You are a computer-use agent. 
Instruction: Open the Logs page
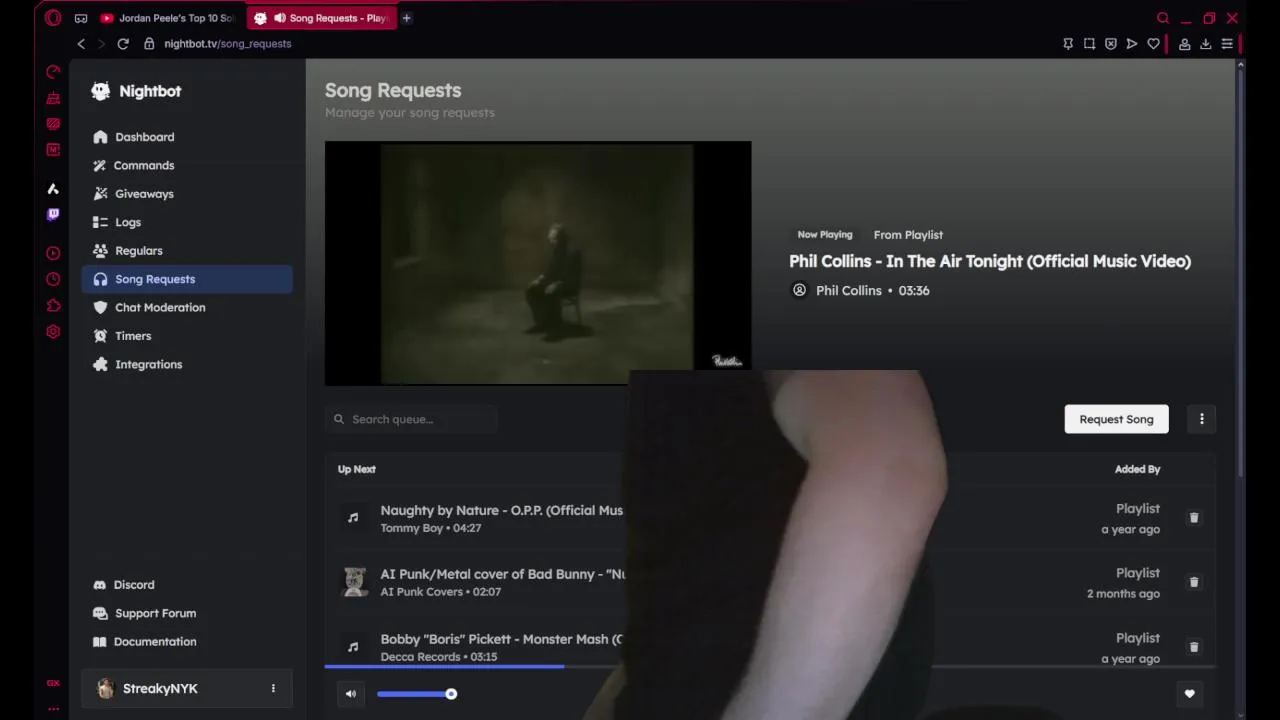pyautogui.click(x=187, y=222)
